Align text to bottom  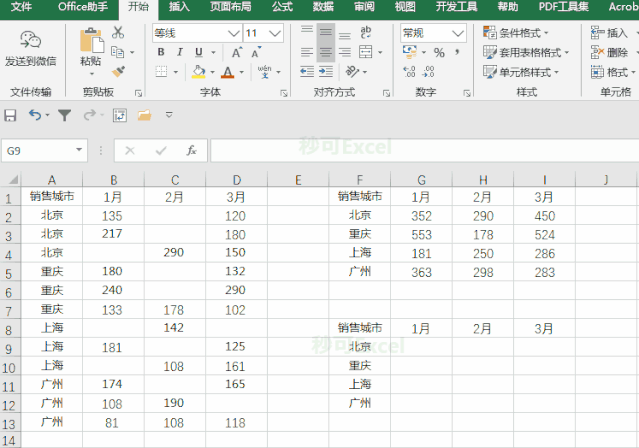(345, 35)
